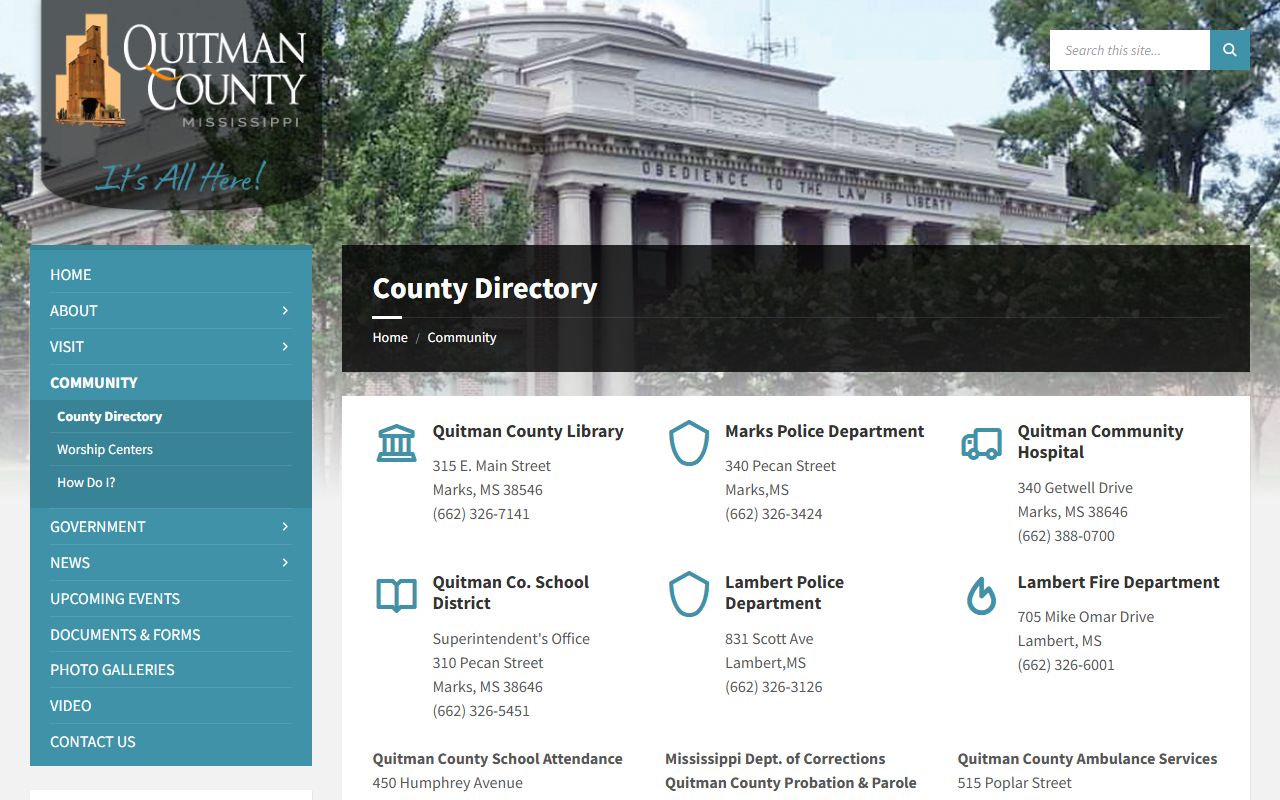Click the Superintendent's Office text

(511, 639)
